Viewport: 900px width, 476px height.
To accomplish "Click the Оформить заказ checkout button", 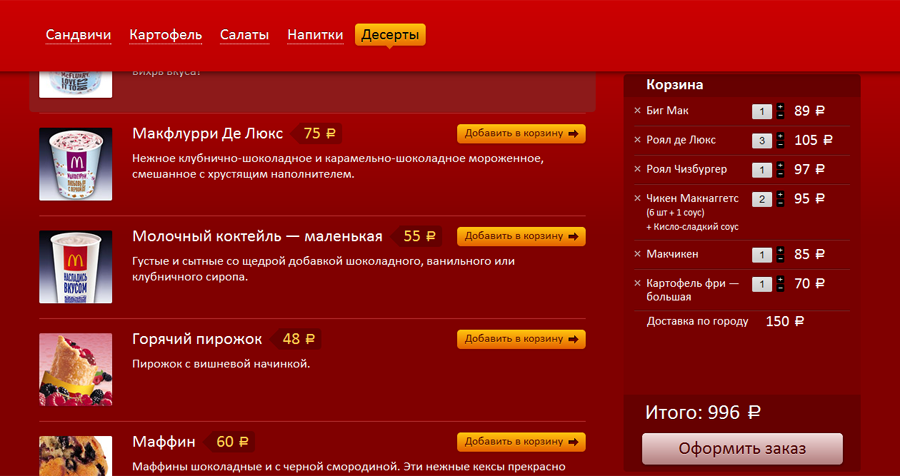I will [742, 449].
